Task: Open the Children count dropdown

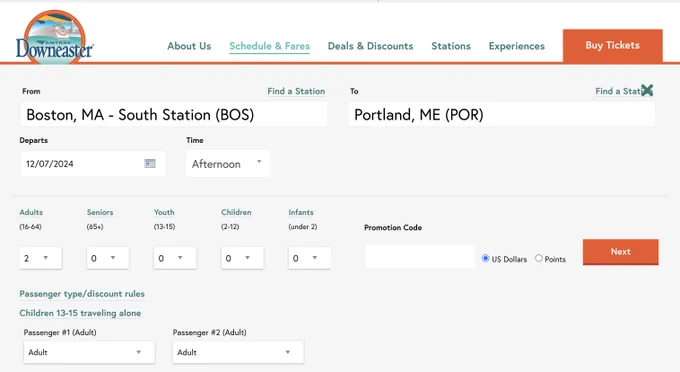Action: coord(242,258)
